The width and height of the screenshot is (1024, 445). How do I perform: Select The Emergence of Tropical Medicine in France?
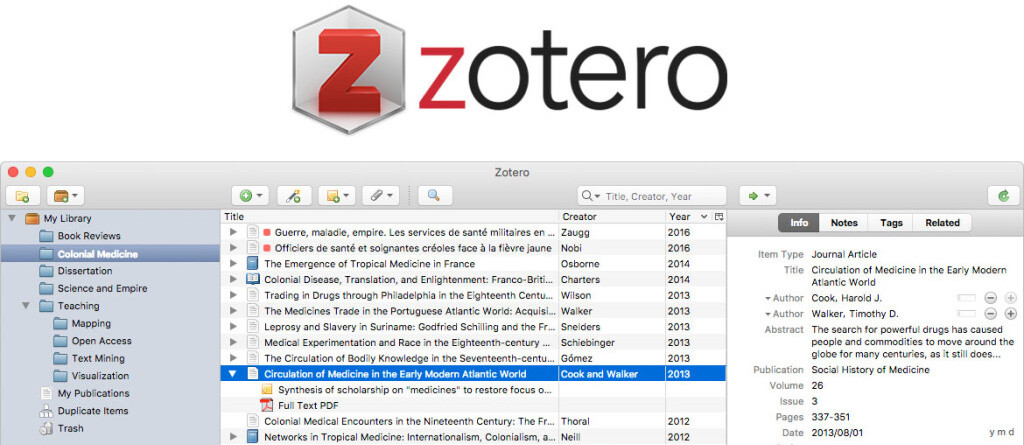[369, 263]
